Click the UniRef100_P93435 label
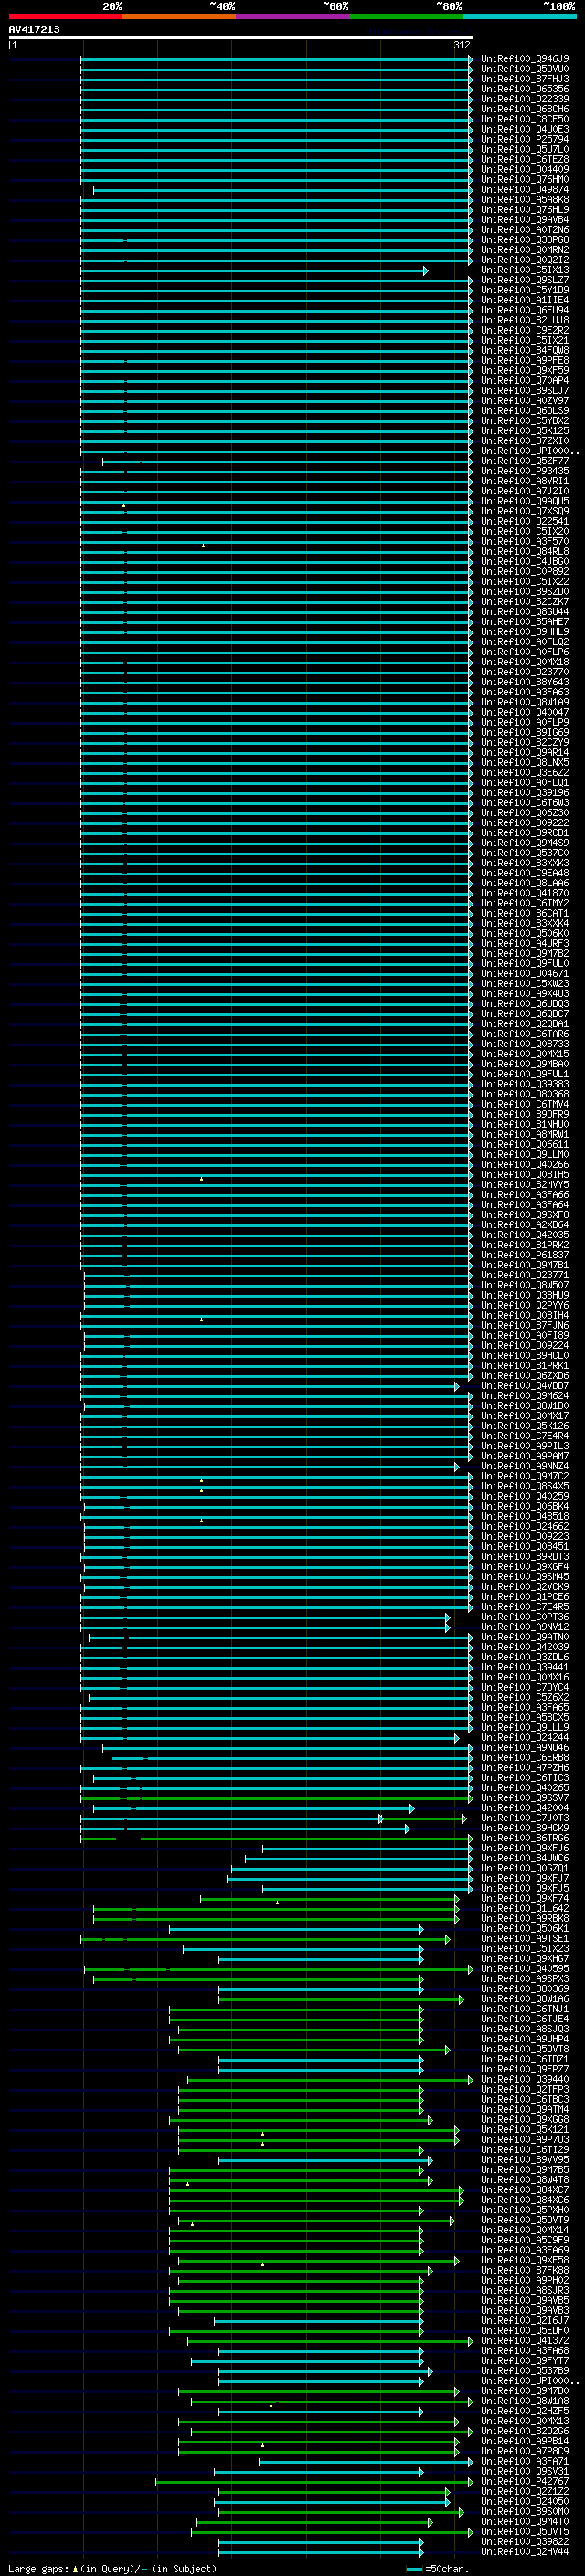 [x=524, y=471]
